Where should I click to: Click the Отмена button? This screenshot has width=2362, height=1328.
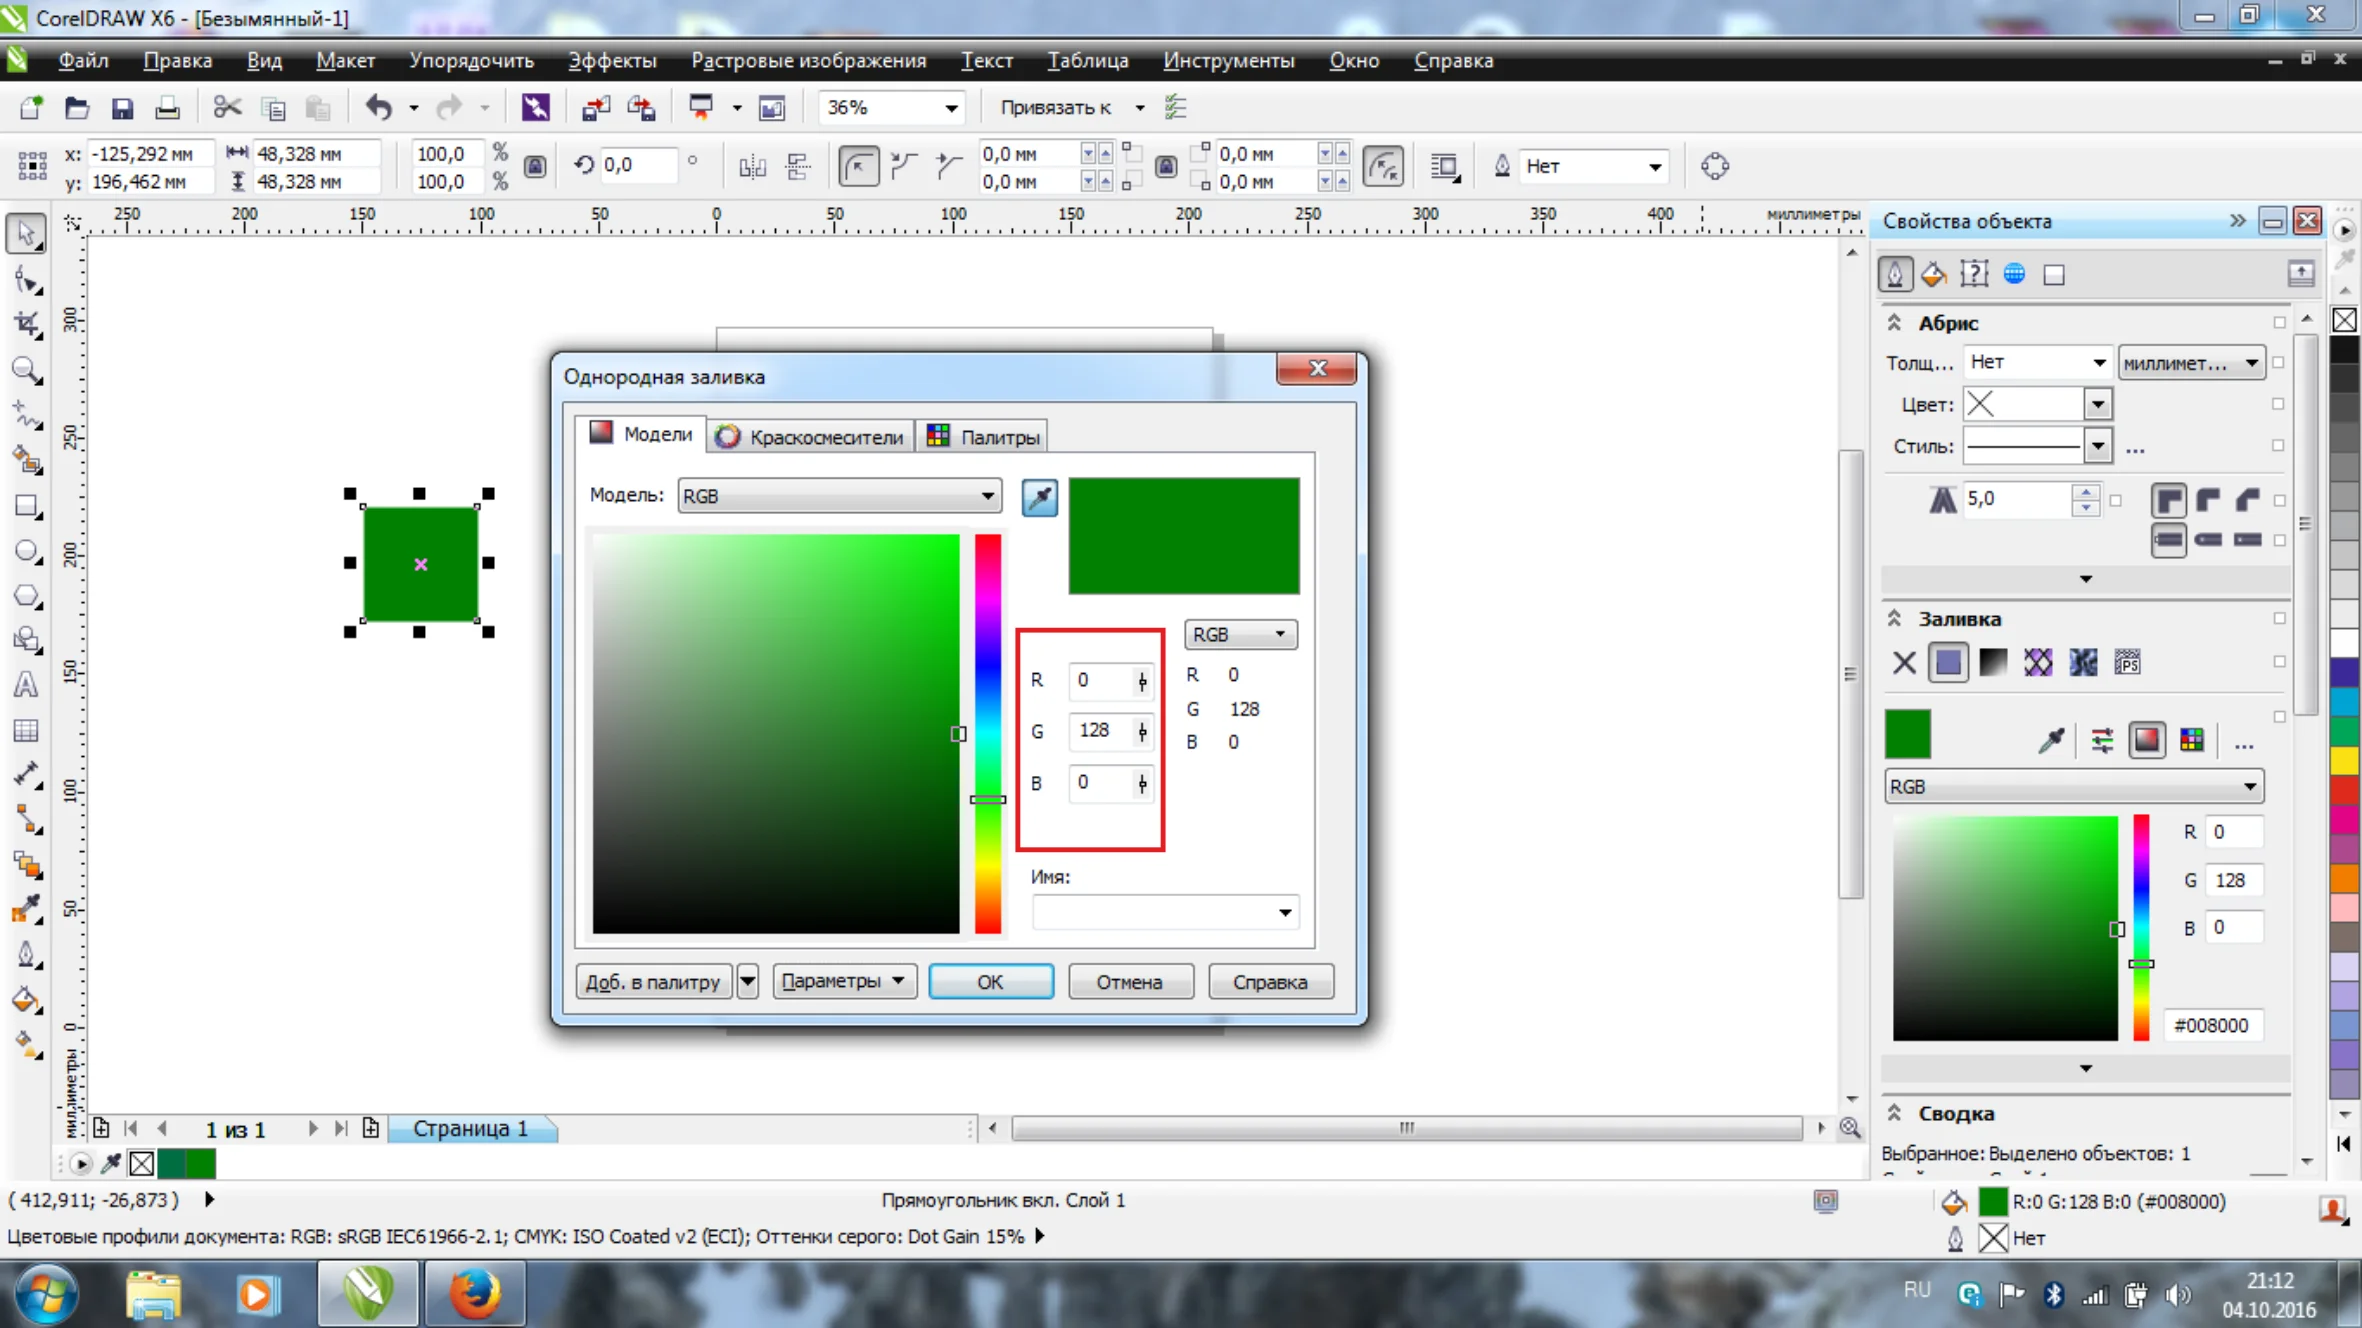1129,982
